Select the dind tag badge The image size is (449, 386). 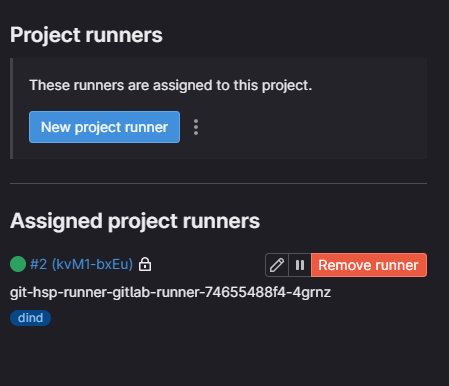pos(30,318)
